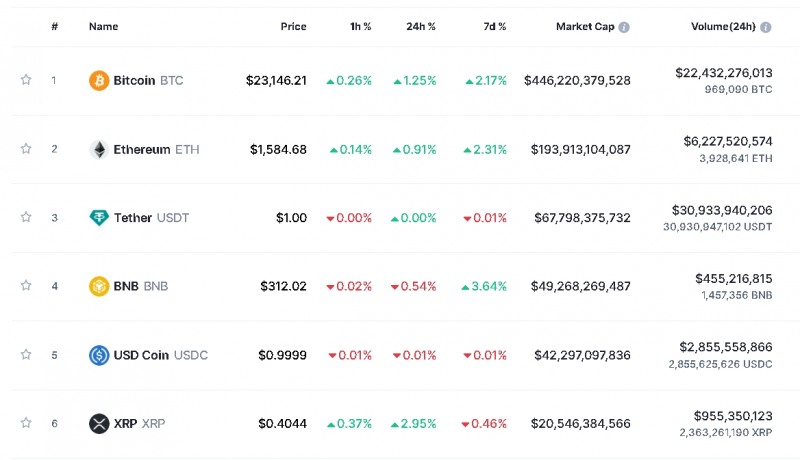Toggle the watchlist star for BNB
800x460 pixels.
(26, 286)
